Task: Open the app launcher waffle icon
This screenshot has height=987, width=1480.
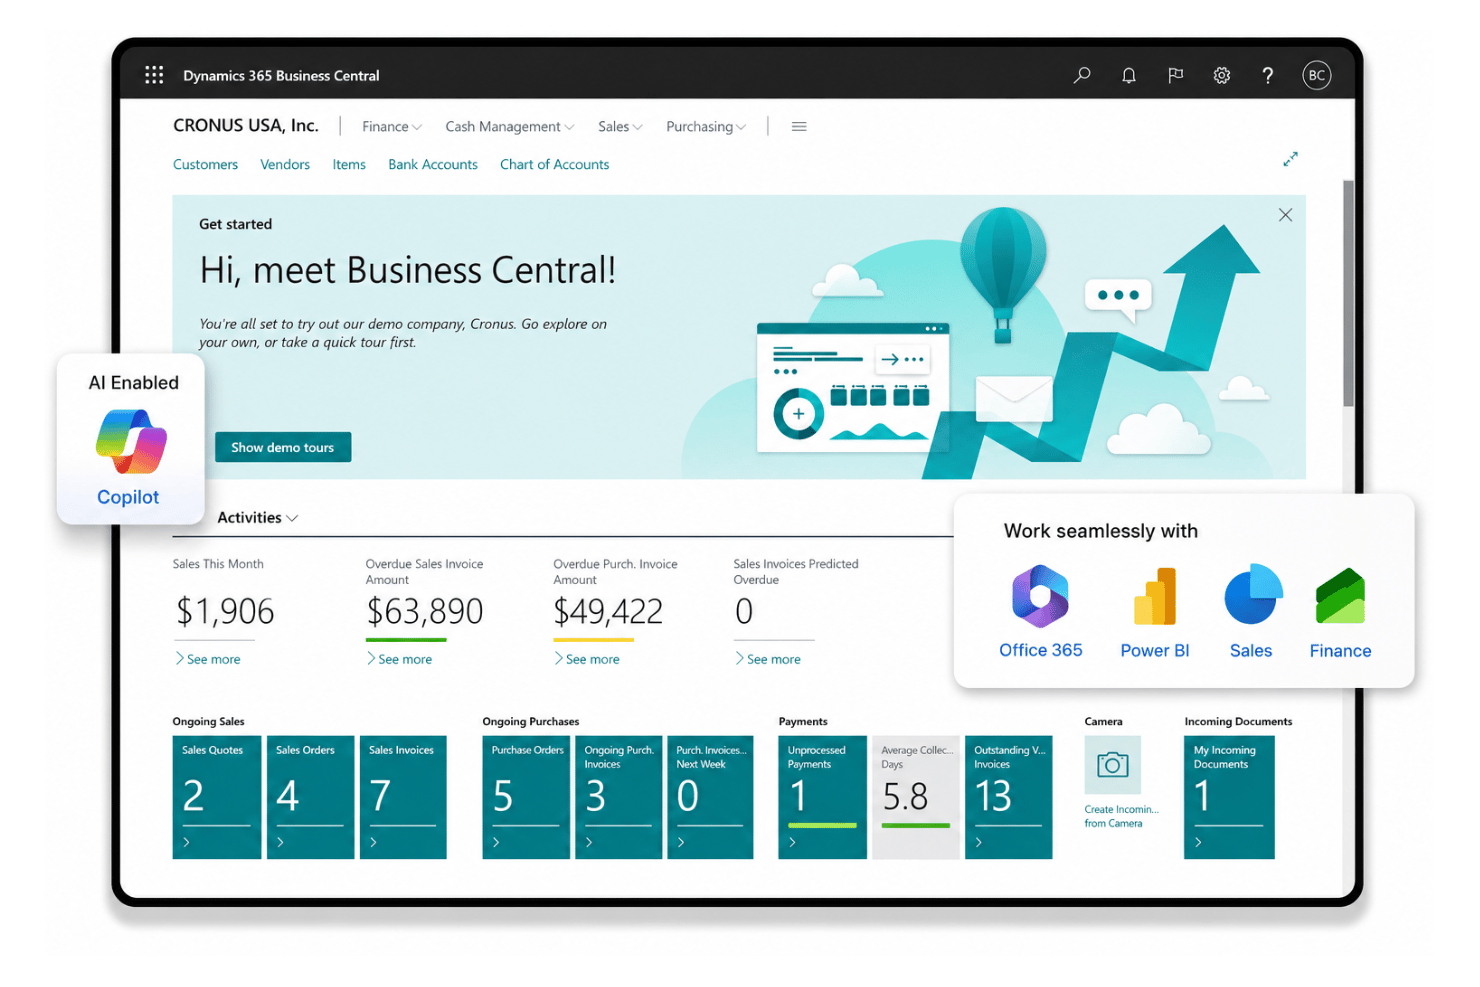Action: point(154,75)
